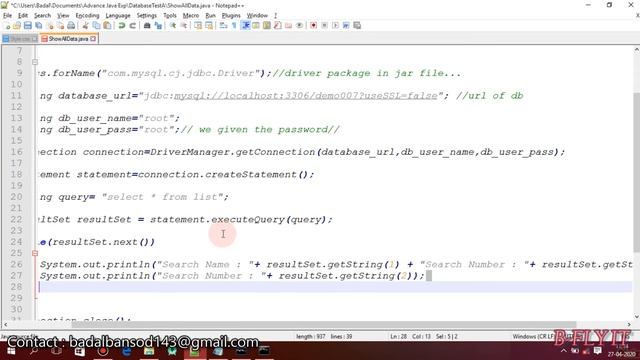Open Microsoft Edge from taskbar
This screenshot has height=360, width=640.
tap(127, 351)
